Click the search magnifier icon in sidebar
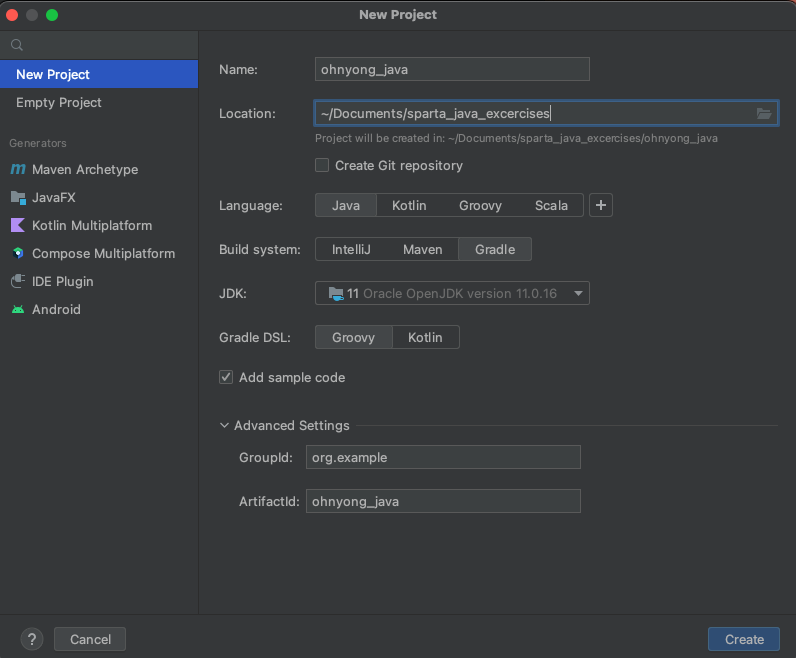 (17, 45)
